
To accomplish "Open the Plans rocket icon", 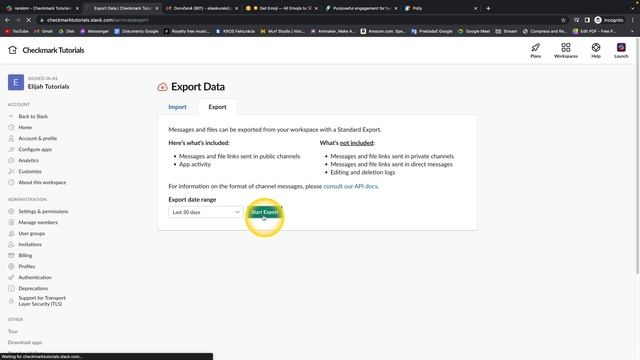I will [536, 47].
